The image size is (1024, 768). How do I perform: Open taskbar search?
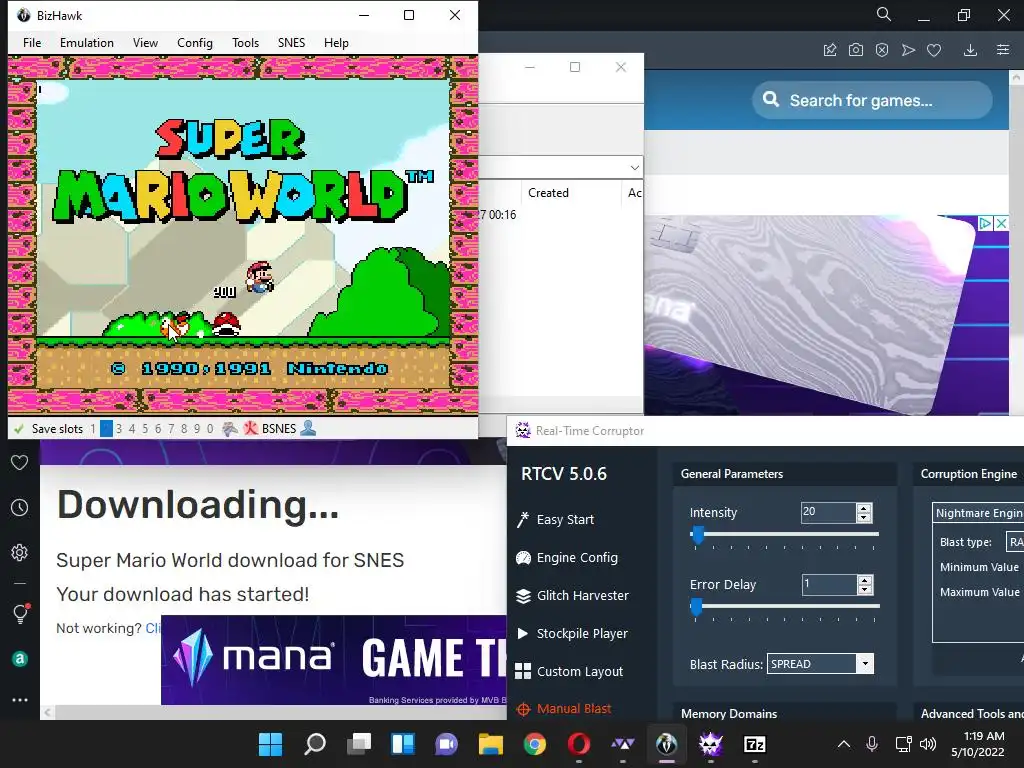(x=315, y=744)
